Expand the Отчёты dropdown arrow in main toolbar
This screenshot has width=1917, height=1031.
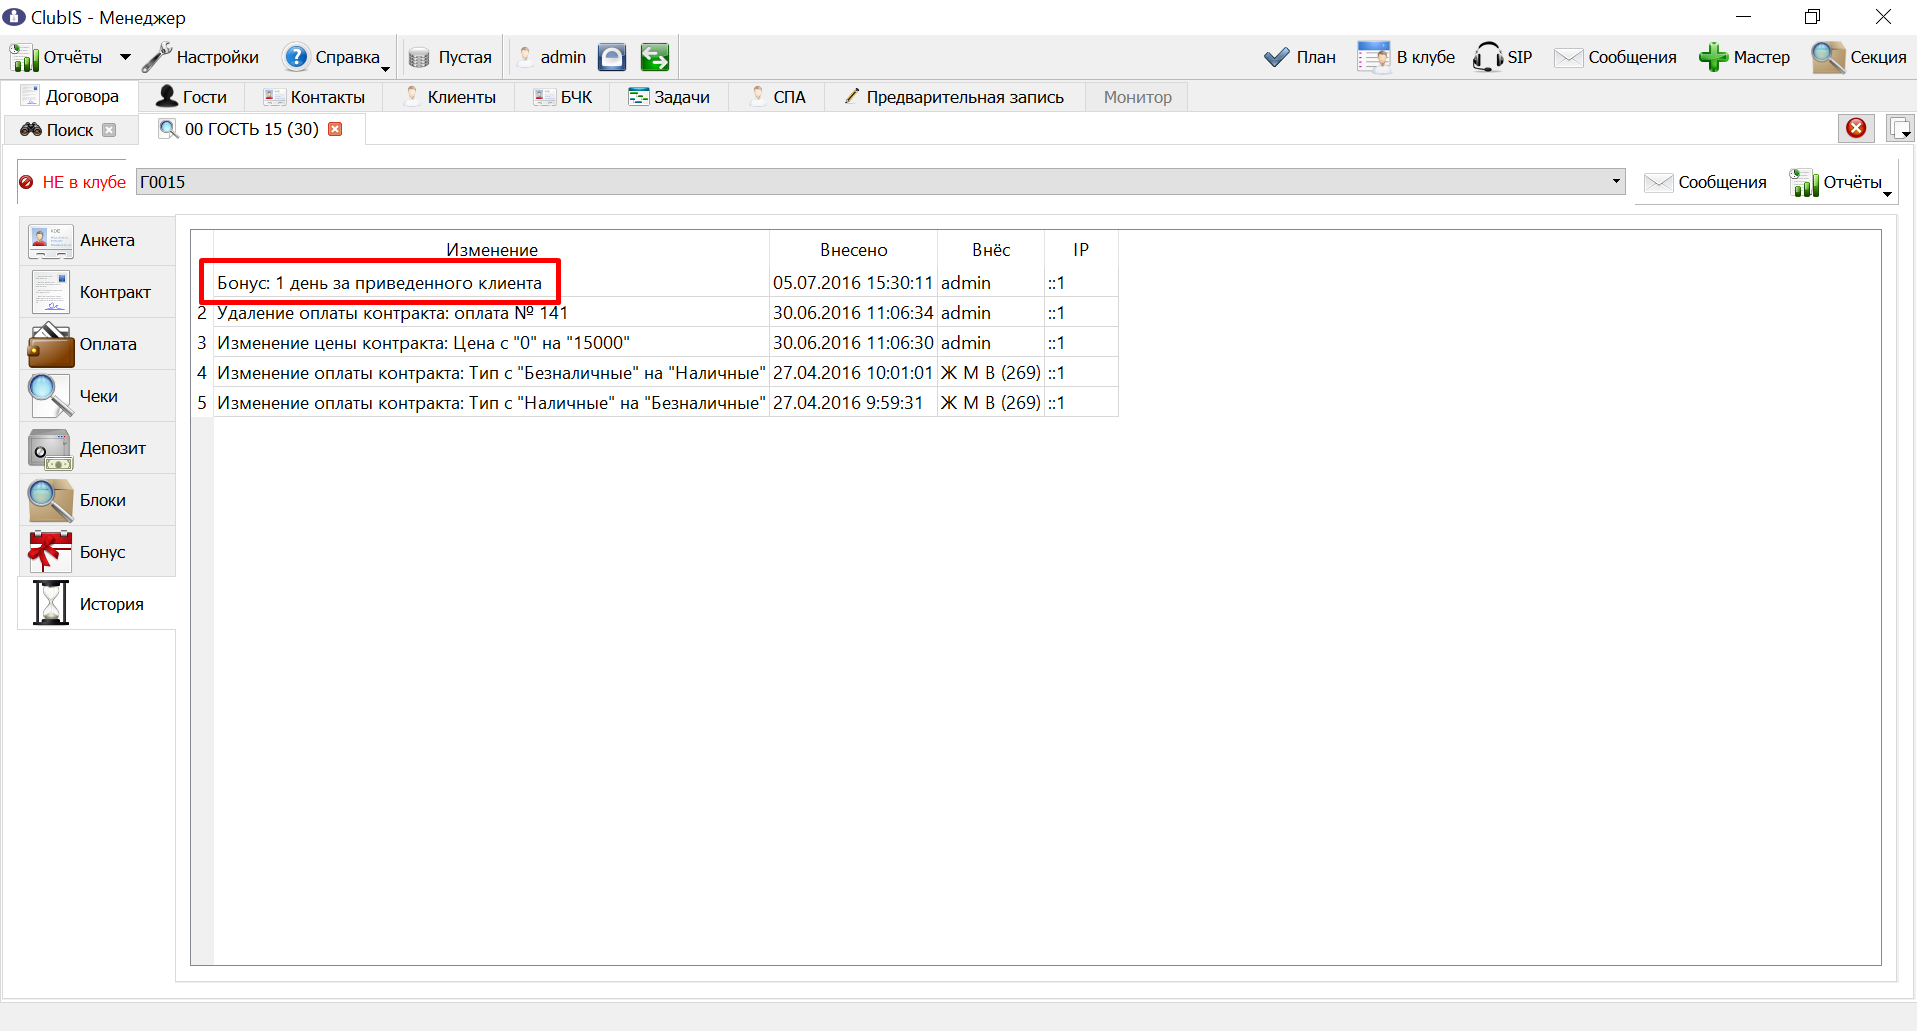[125, 57]
